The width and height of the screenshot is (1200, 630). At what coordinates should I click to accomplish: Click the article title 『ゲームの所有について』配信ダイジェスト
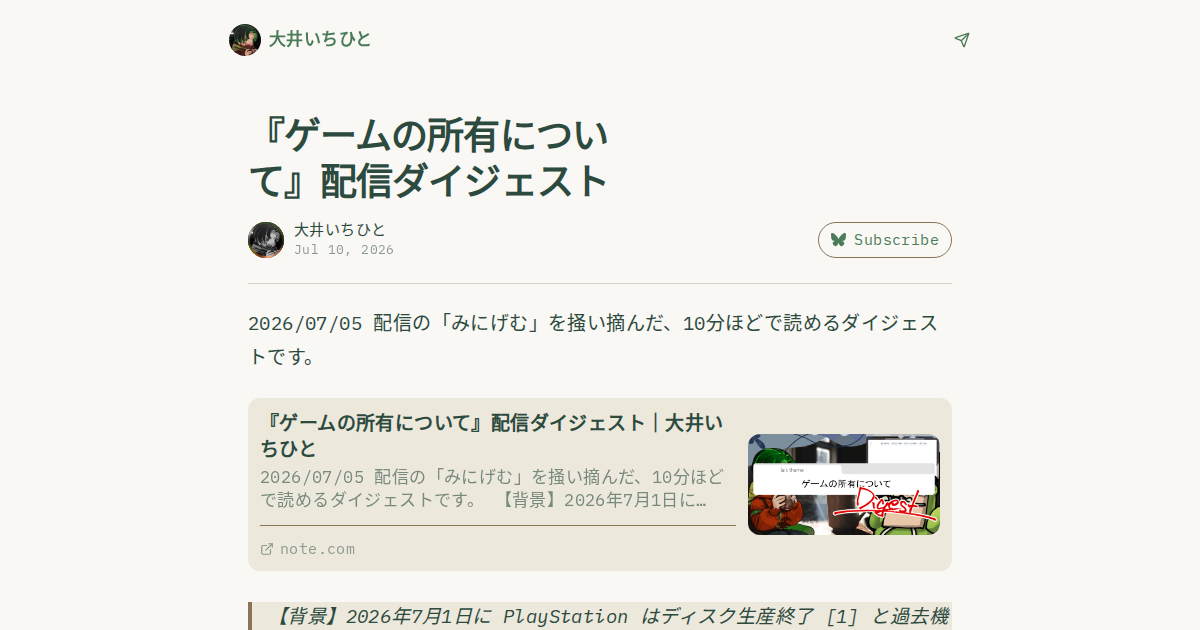(x=429, y=158)
